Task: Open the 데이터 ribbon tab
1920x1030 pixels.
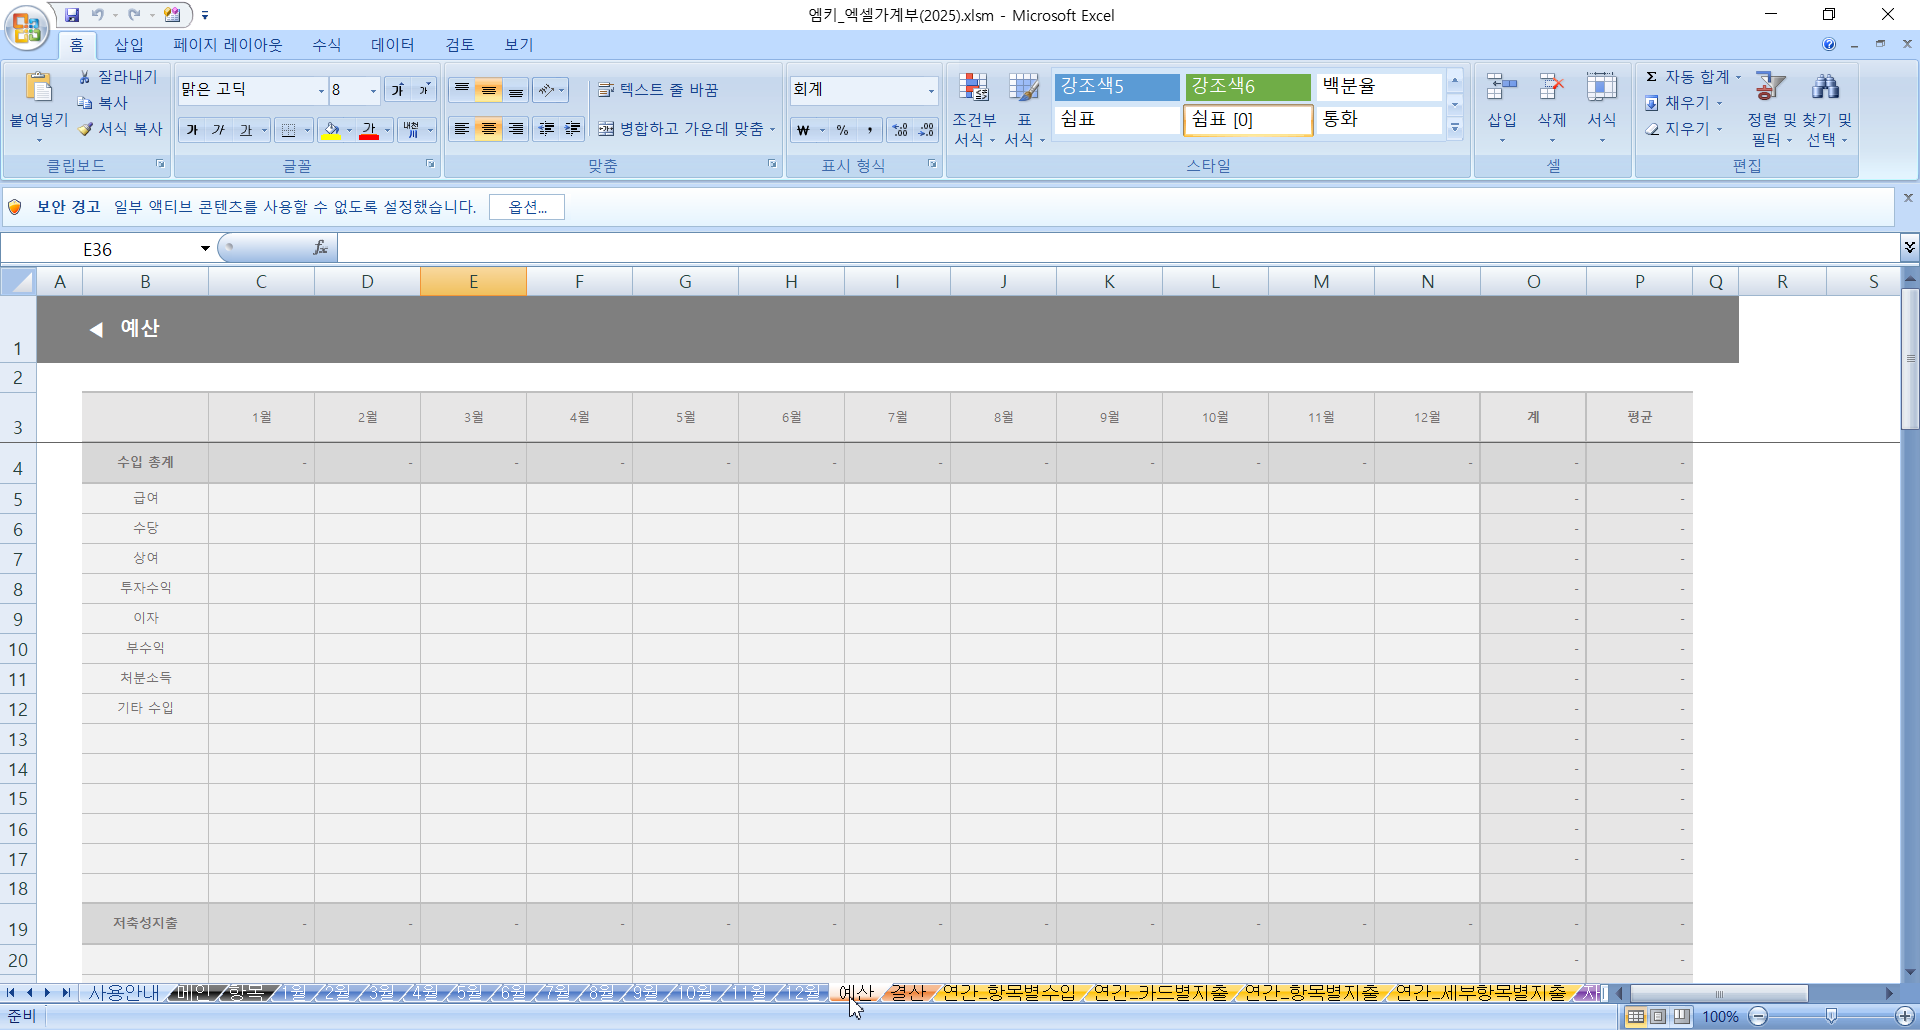Action: 393,45
